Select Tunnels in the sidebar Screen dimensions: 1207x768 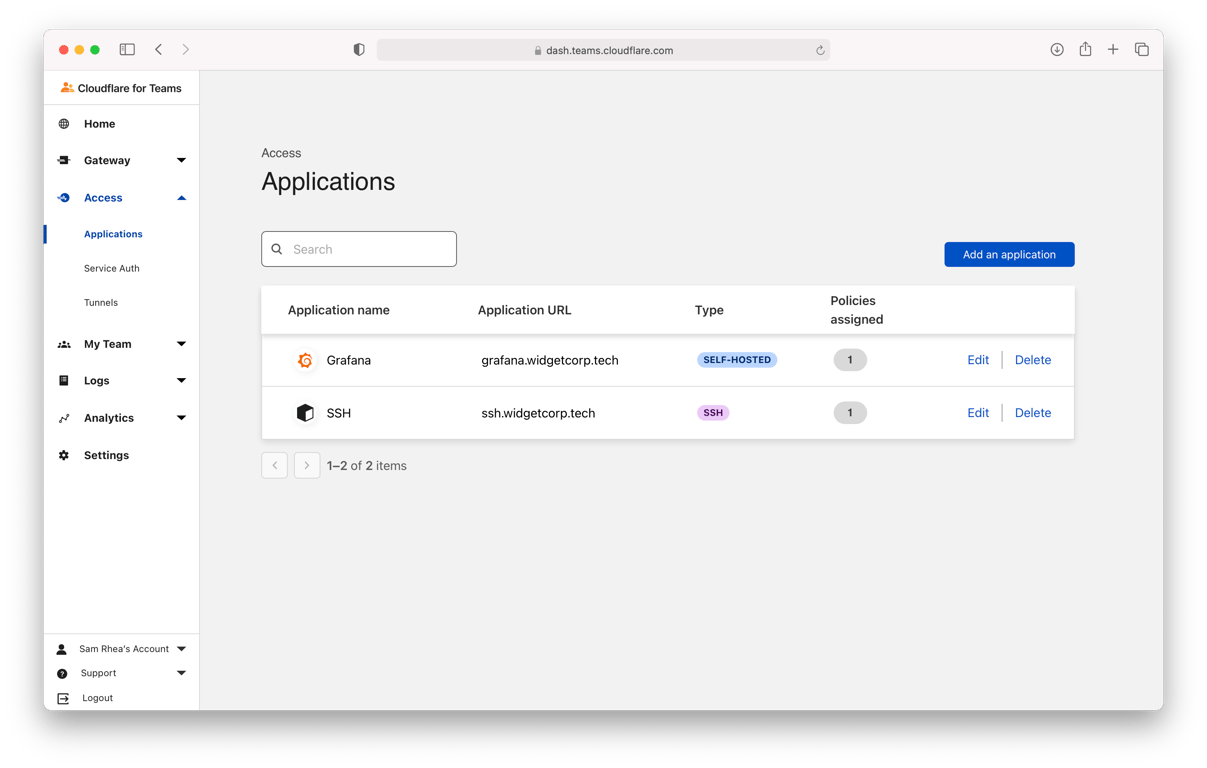(x=101, y=302)
